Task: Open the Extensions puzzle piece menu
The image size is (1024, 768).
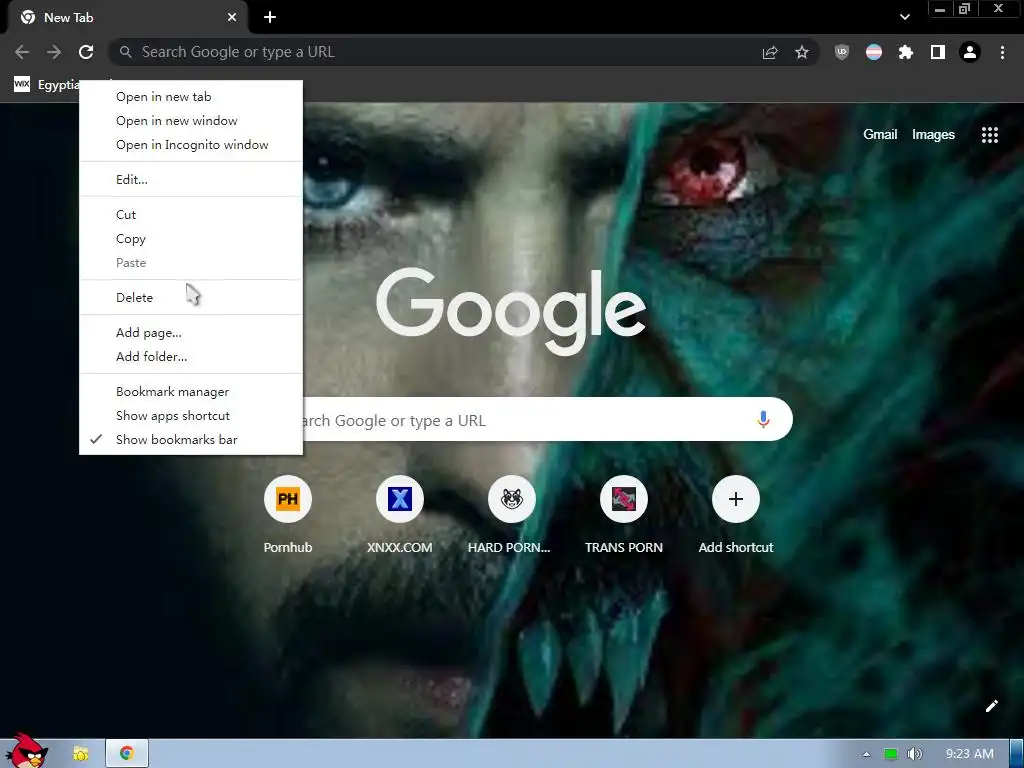Action: click(906, 52)
